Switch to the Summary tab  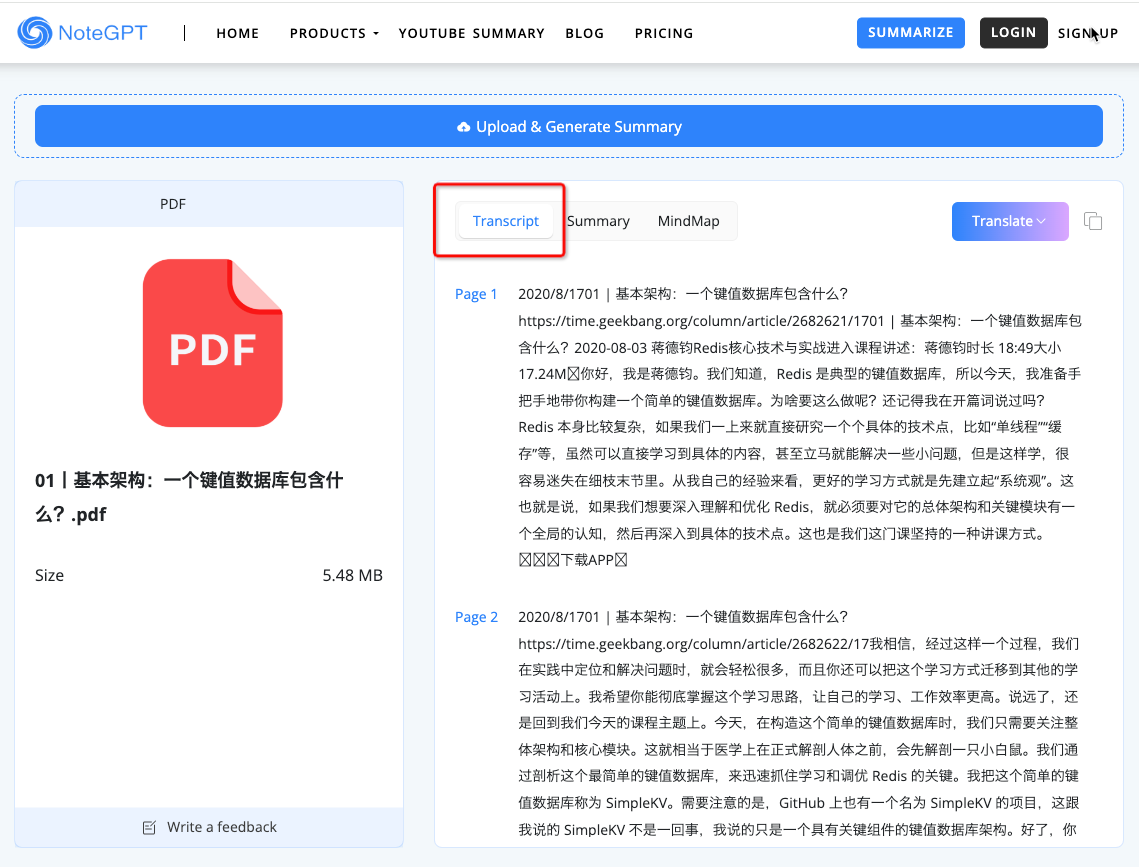[598, 221]
